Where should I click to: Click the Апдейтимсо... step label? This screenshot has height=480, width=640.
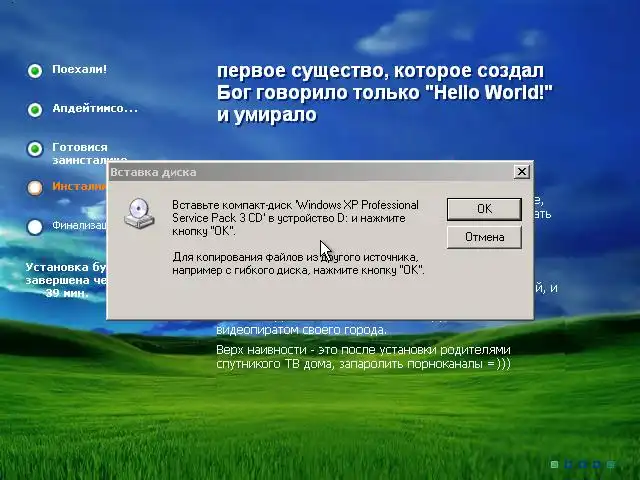coord(95,108)
